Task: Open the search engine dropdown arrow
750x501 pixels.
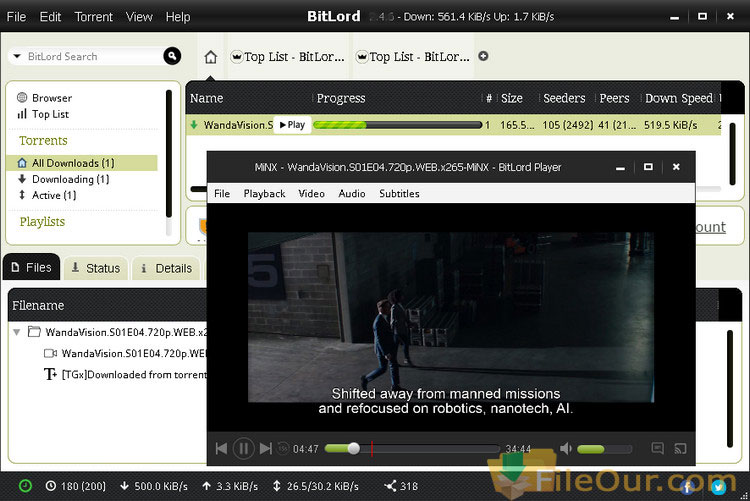Action: [17, 56]
